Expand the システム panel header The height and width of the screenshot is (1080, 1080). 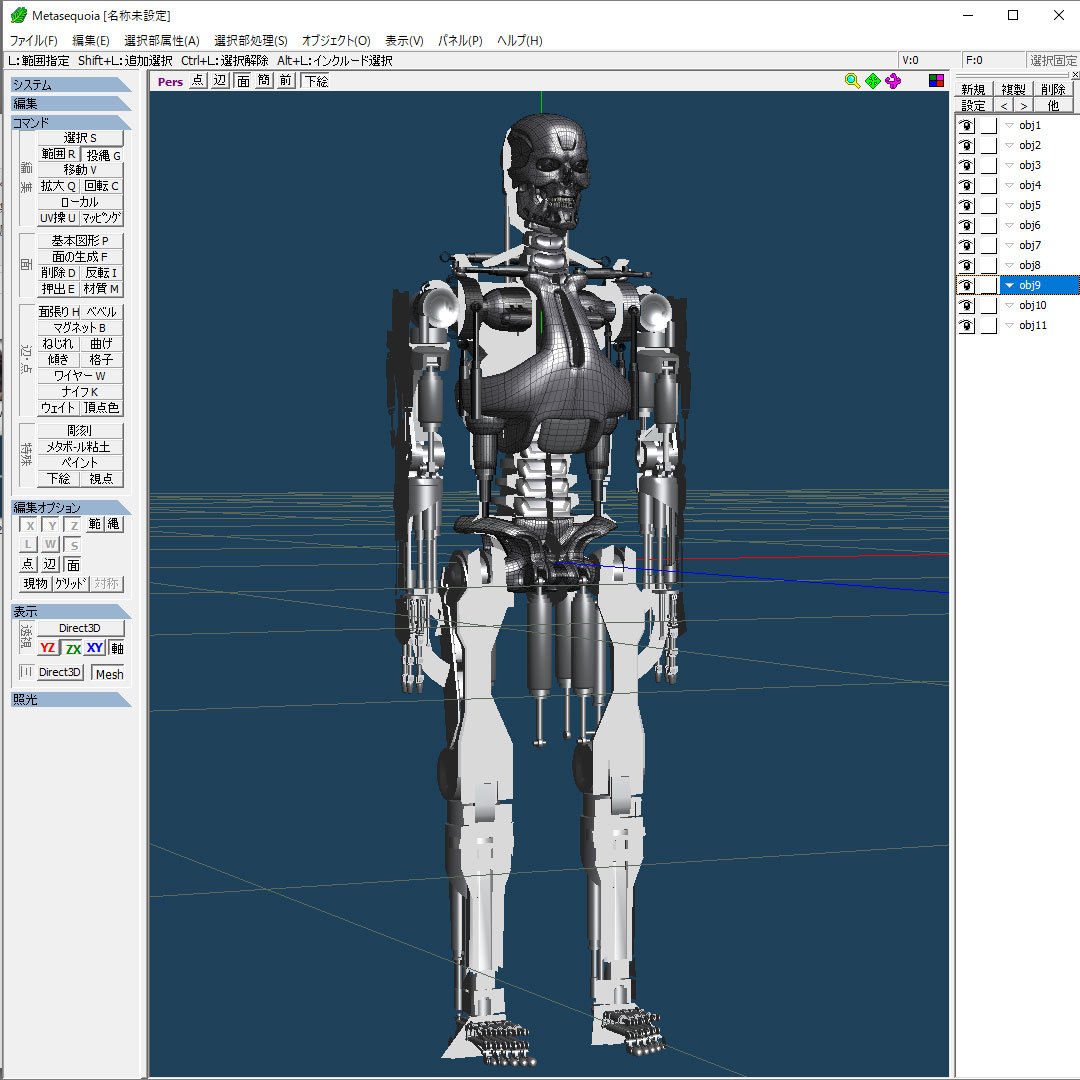tap(71, 85)
